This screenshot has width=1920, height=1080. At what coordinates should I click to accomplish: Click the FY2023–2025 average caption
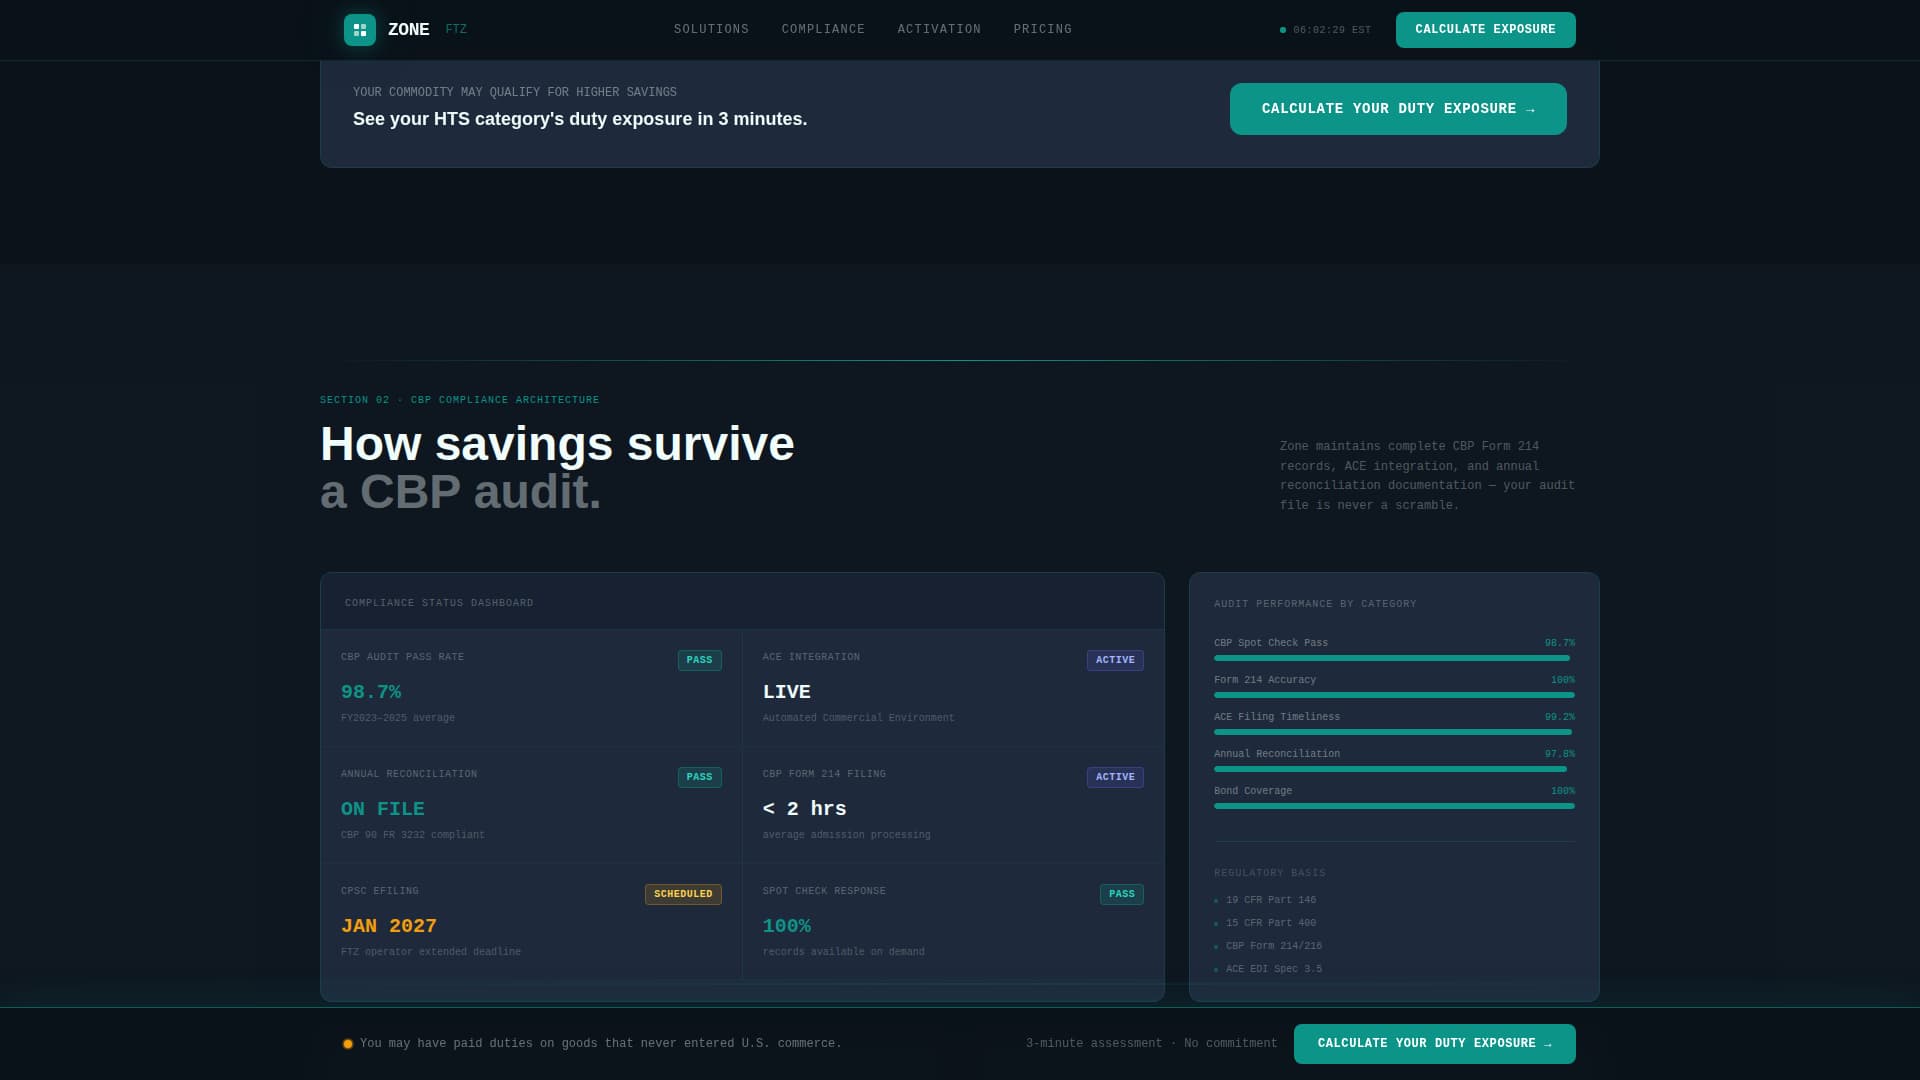398,719
